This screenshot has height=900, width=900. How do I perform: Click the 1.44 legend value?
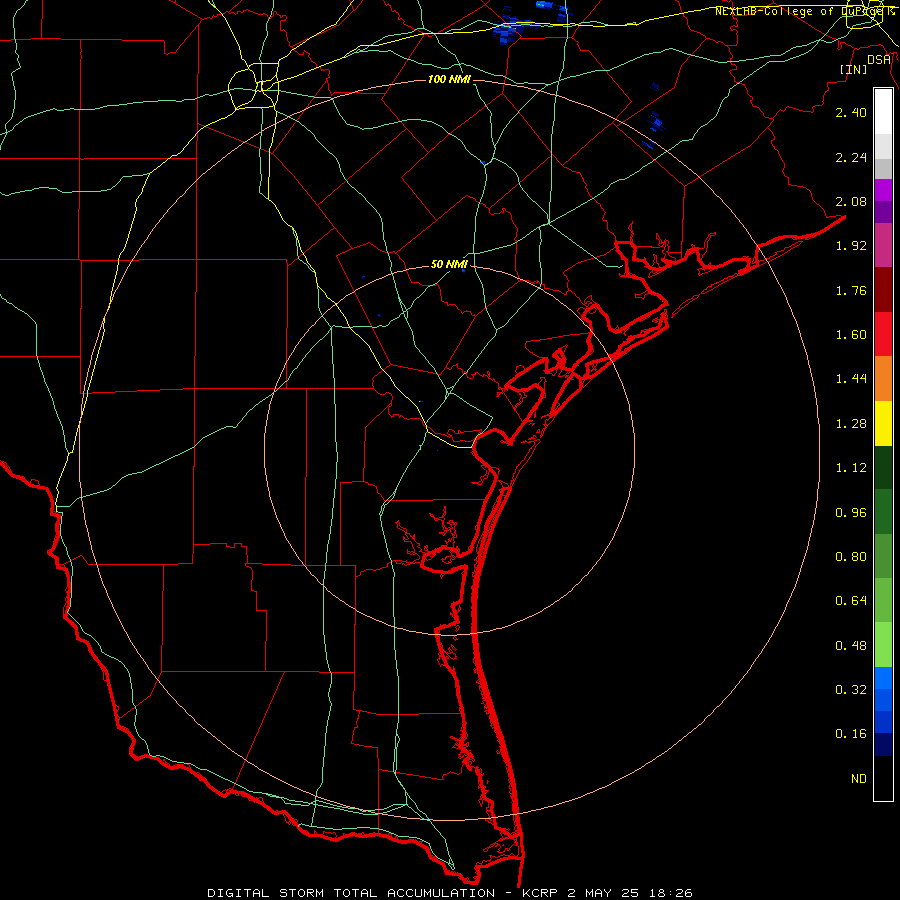coord(851,379)
